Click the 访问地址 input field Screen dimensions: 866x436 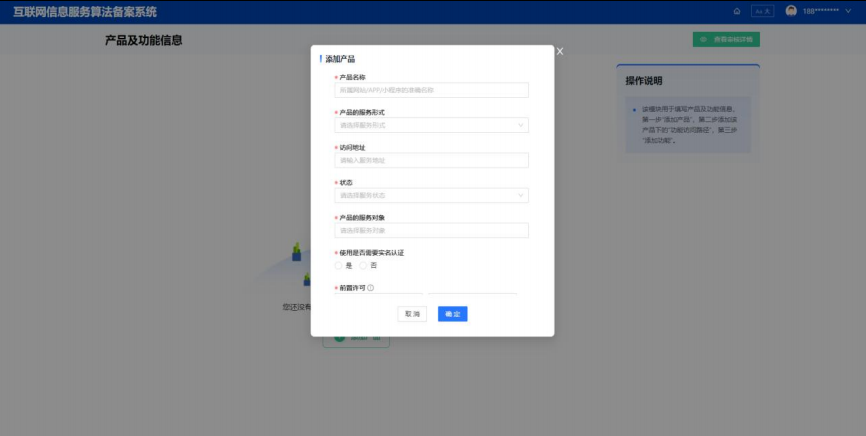pos(431,160)
